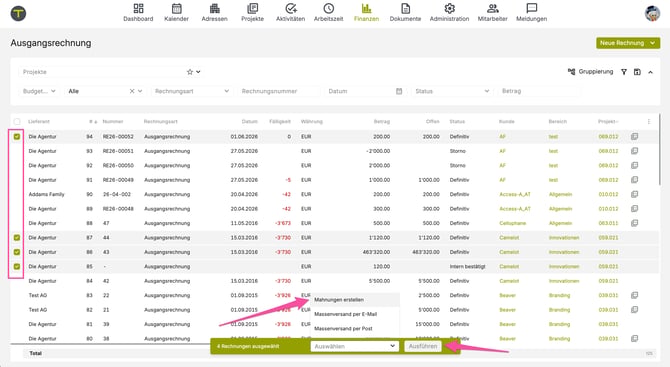Go to Mitarbeiter
This screenshot has height=367, width=670.
pyautogui.click(x=493, y=12)
